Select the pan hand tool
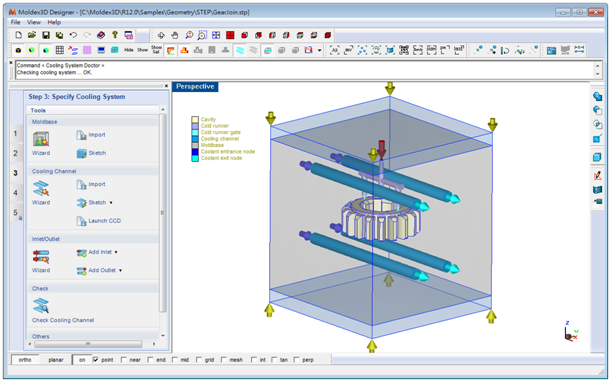This screenshot has height=382, width=611. 175,35
